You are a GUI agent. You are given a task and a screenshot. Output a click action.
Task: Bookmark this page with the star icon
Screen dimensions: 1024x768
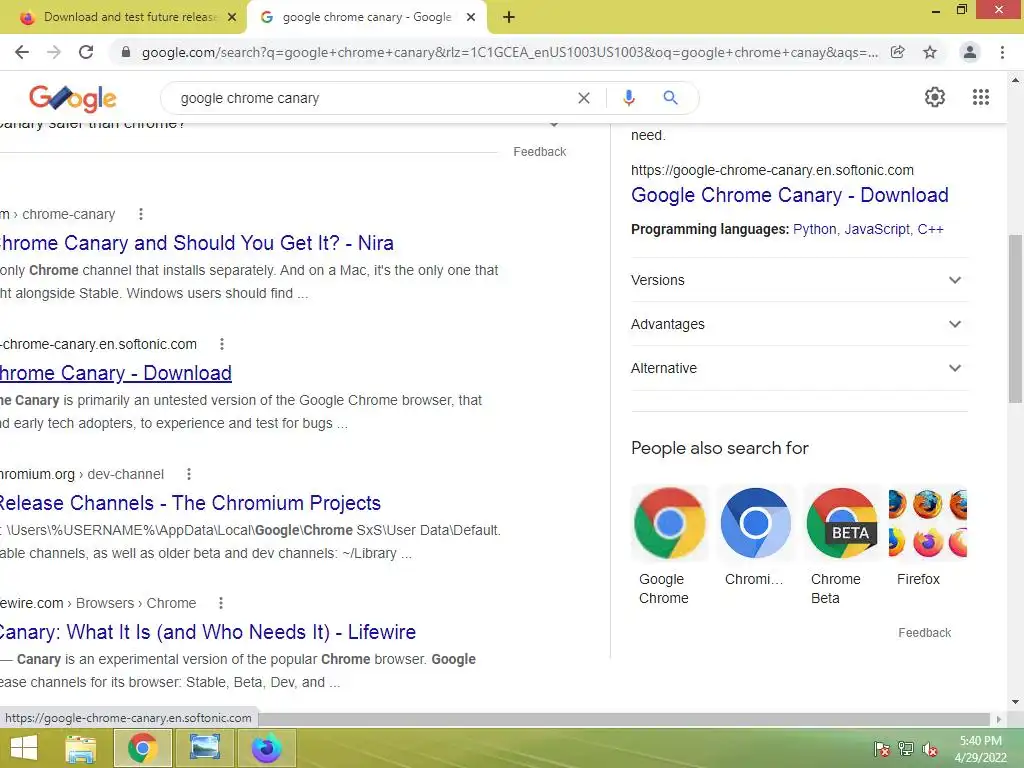click(x=930, y=52)
